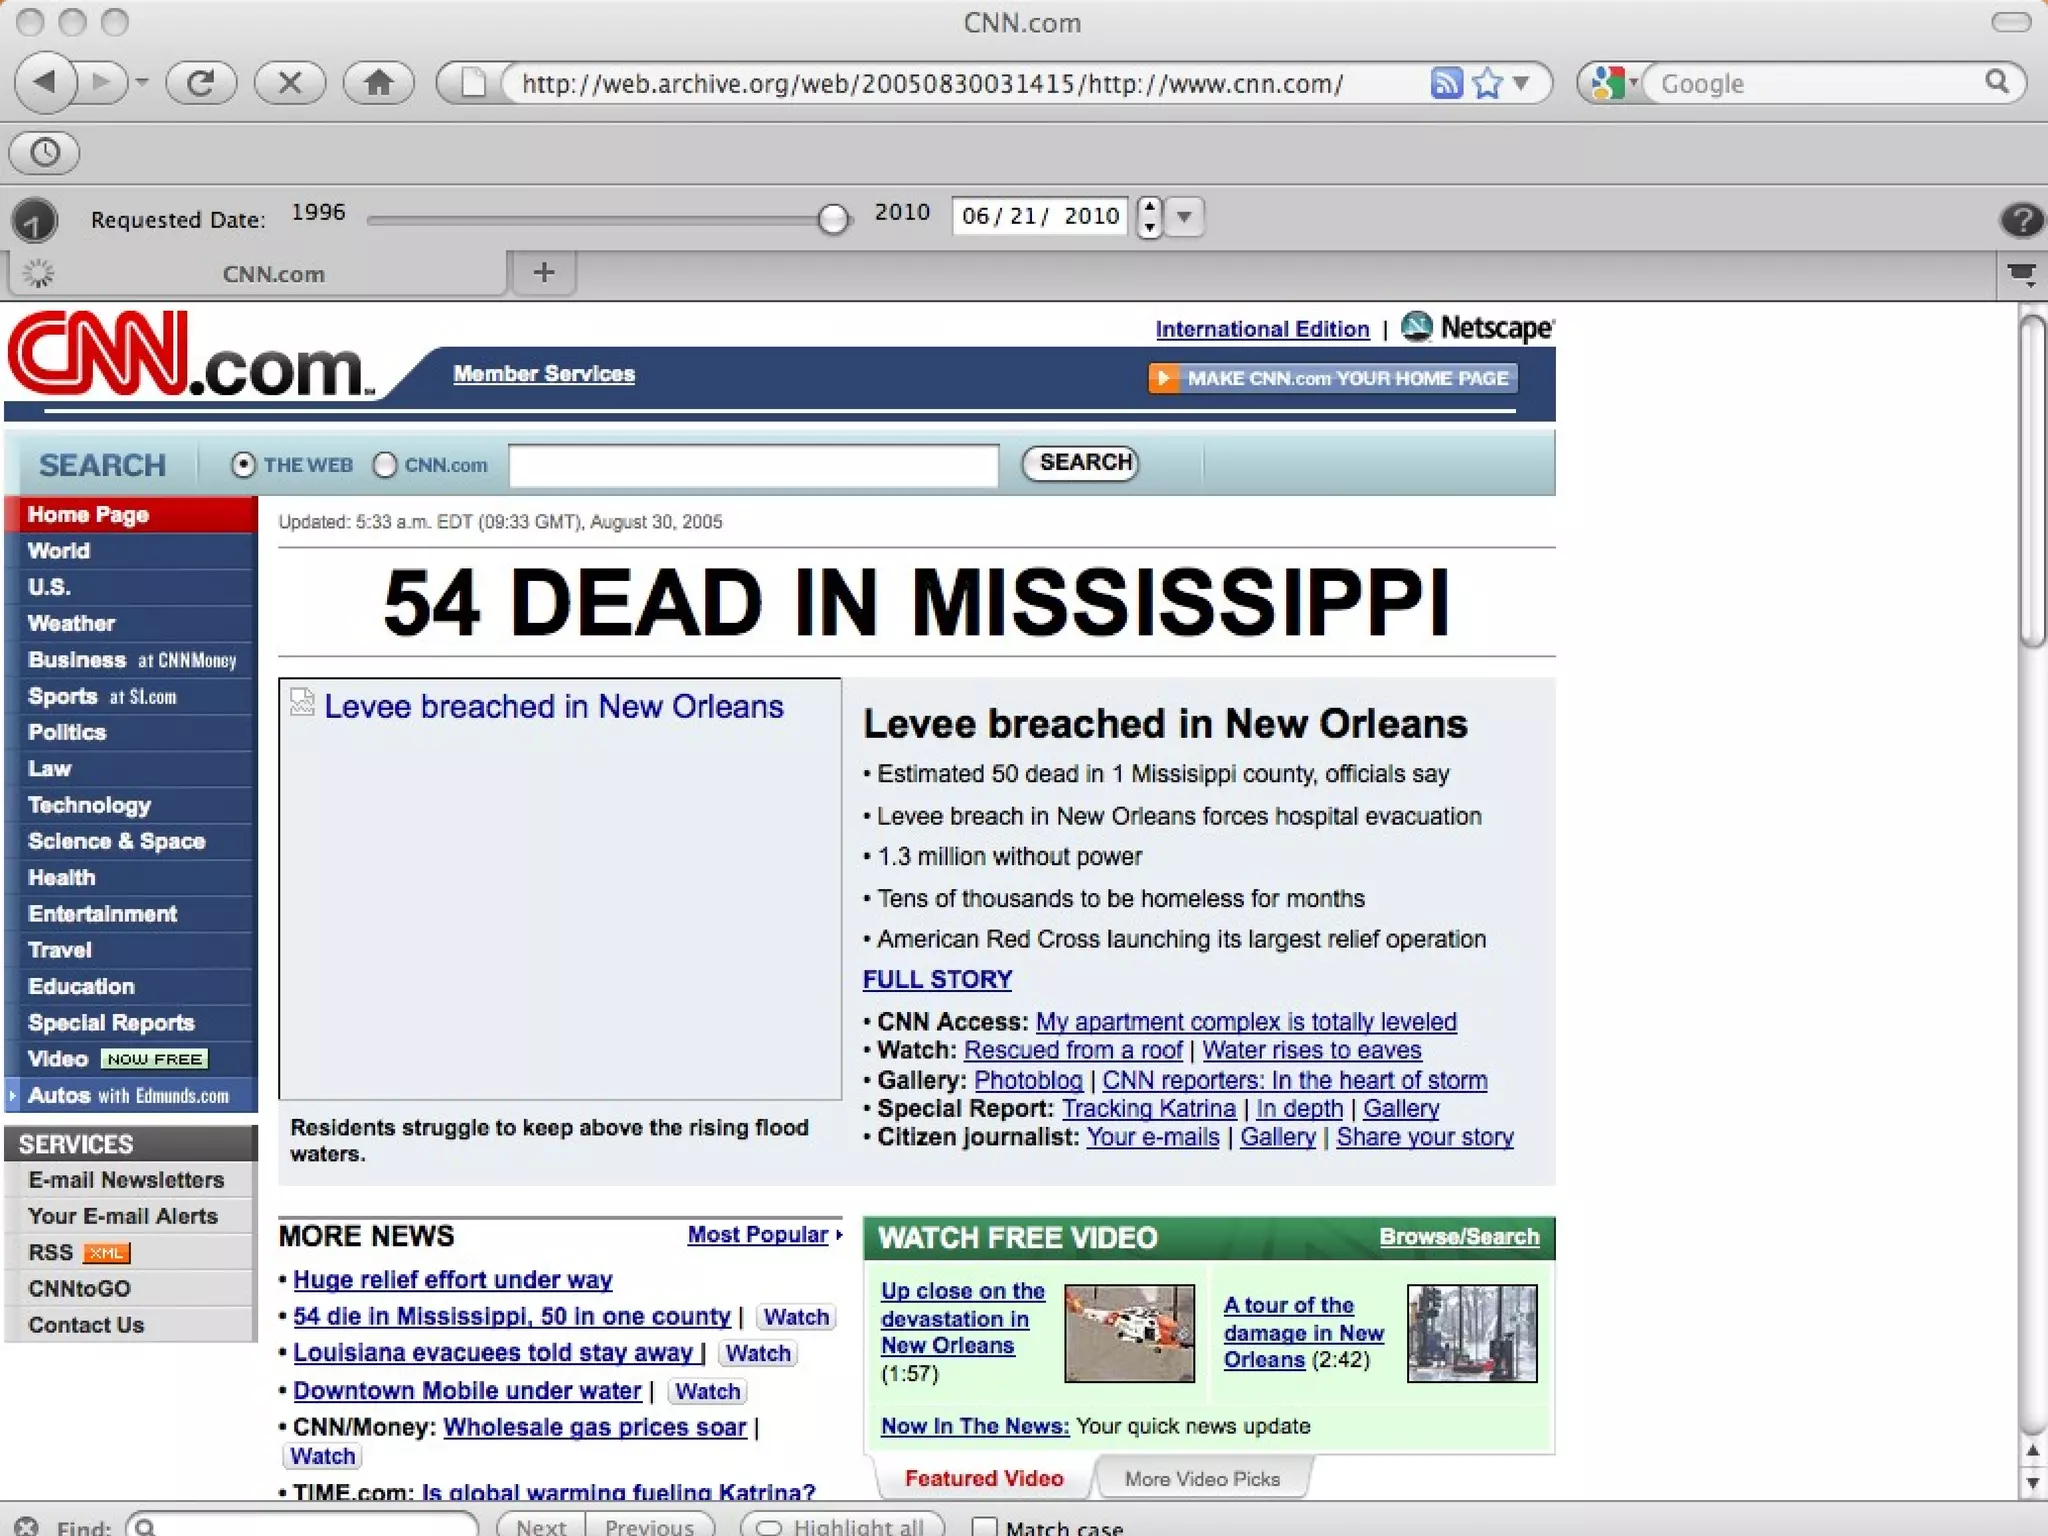Click the FULL STORY link
This screenshot has height=1536, width=2048.
click(x=937, y=979)
